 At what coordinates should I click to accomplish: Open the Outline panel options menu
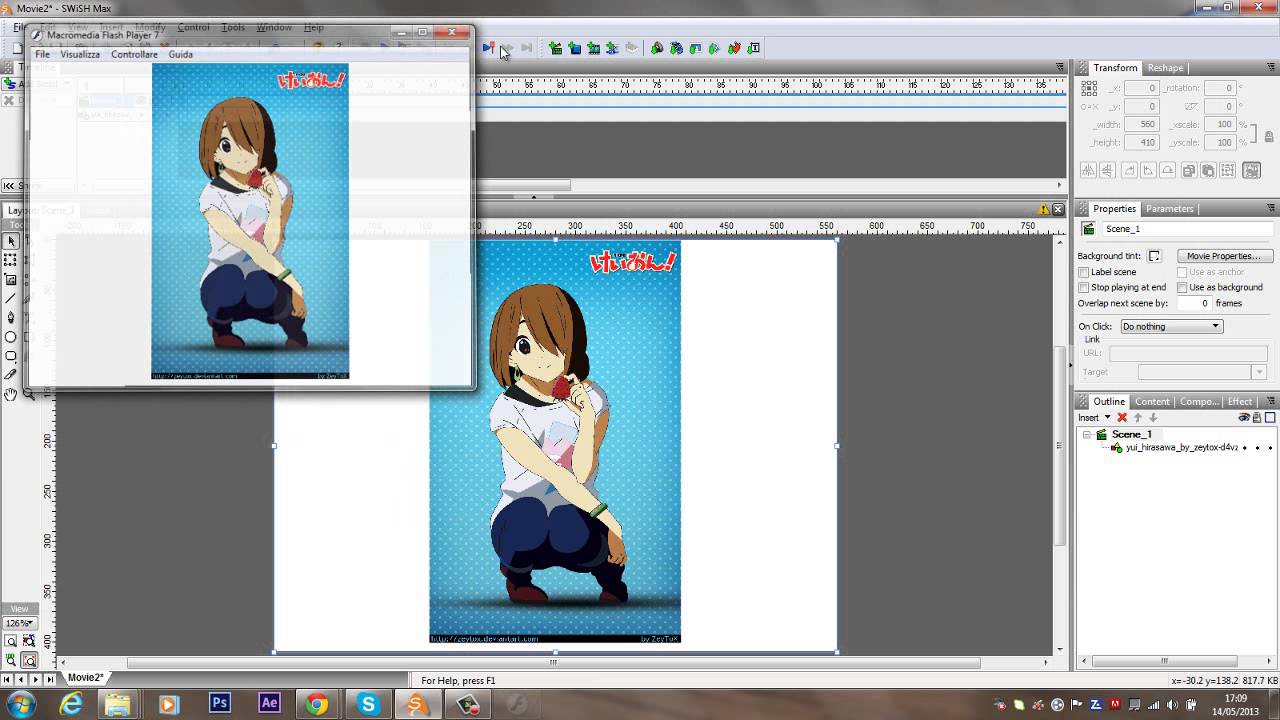[x=1272, y=402]
